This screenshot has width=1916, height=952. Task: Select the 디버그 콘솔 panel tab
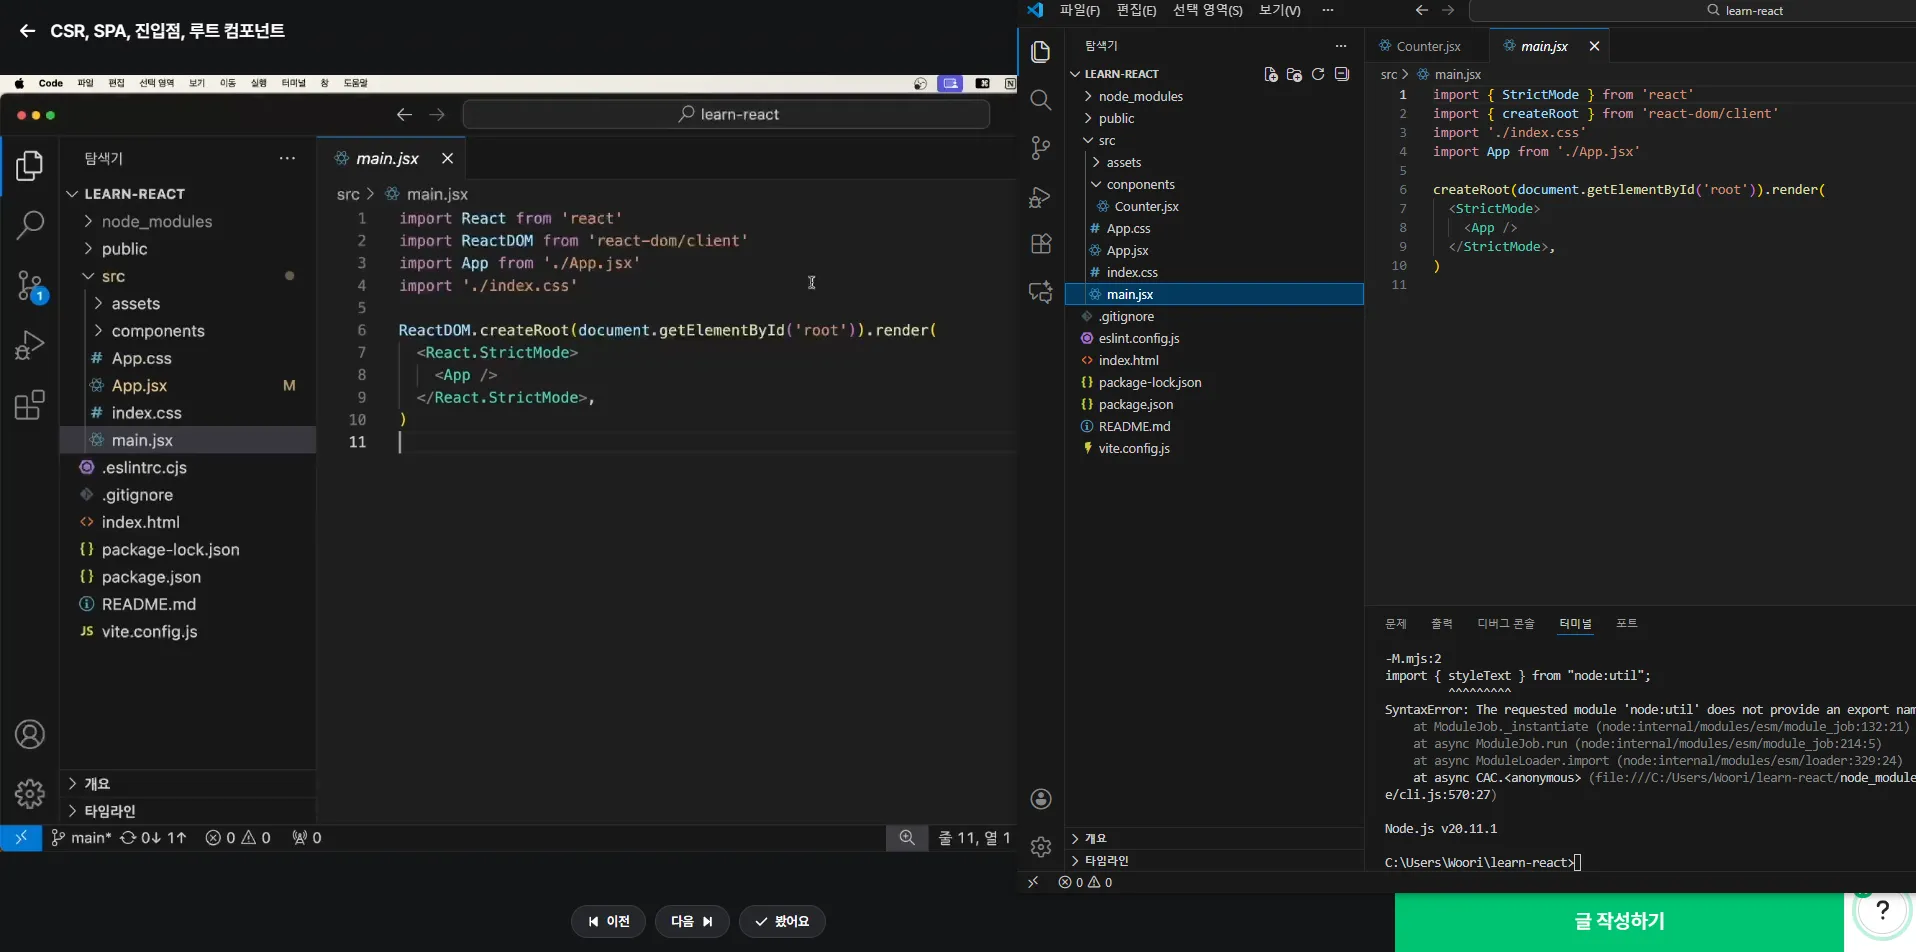click(1505, 623)
